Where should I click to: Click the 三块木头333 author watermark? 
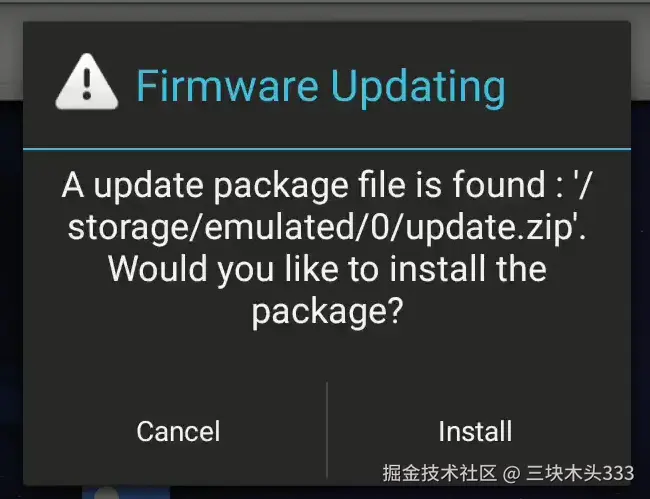(580, 473)
